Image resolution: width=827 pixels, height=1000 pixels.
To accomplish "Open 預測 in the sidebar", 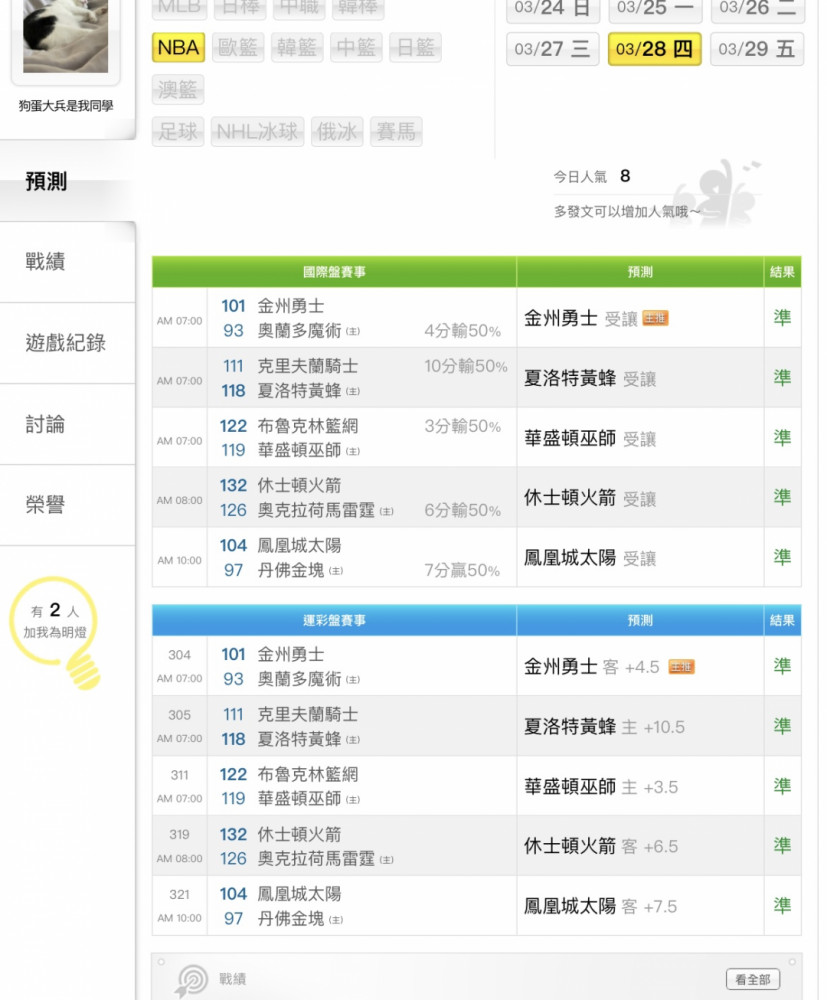I will [46, 182].
